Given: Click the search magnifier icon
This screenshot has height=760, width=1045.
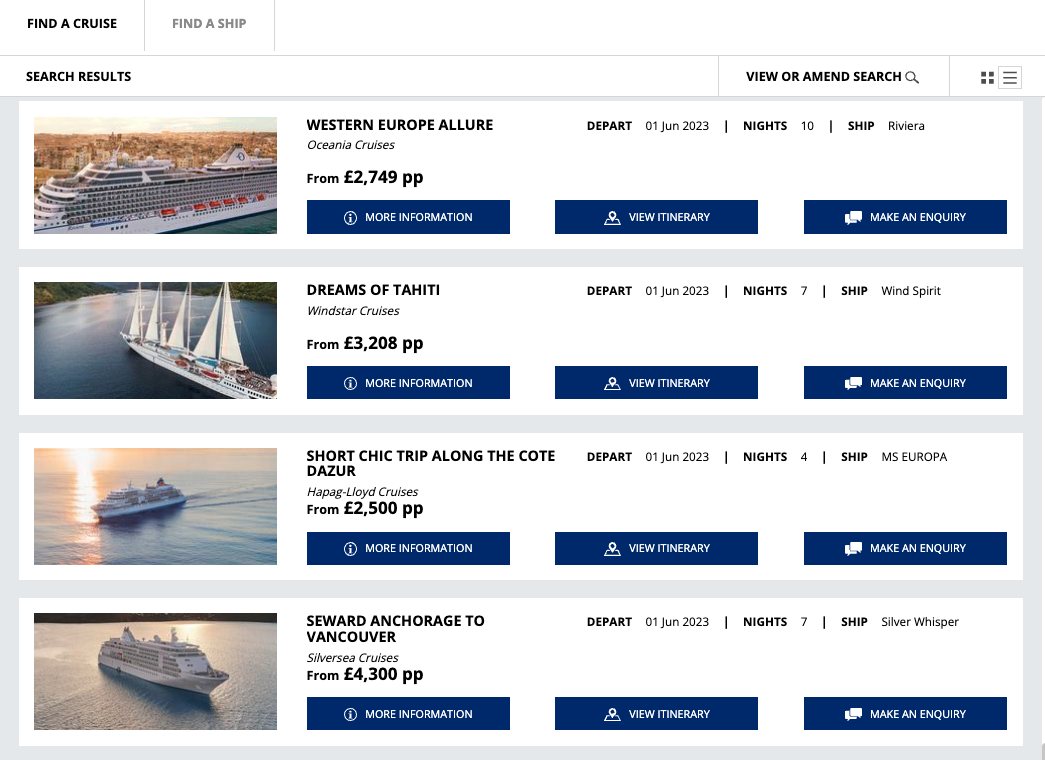Looking at the screenshot, I should point(911,77).
